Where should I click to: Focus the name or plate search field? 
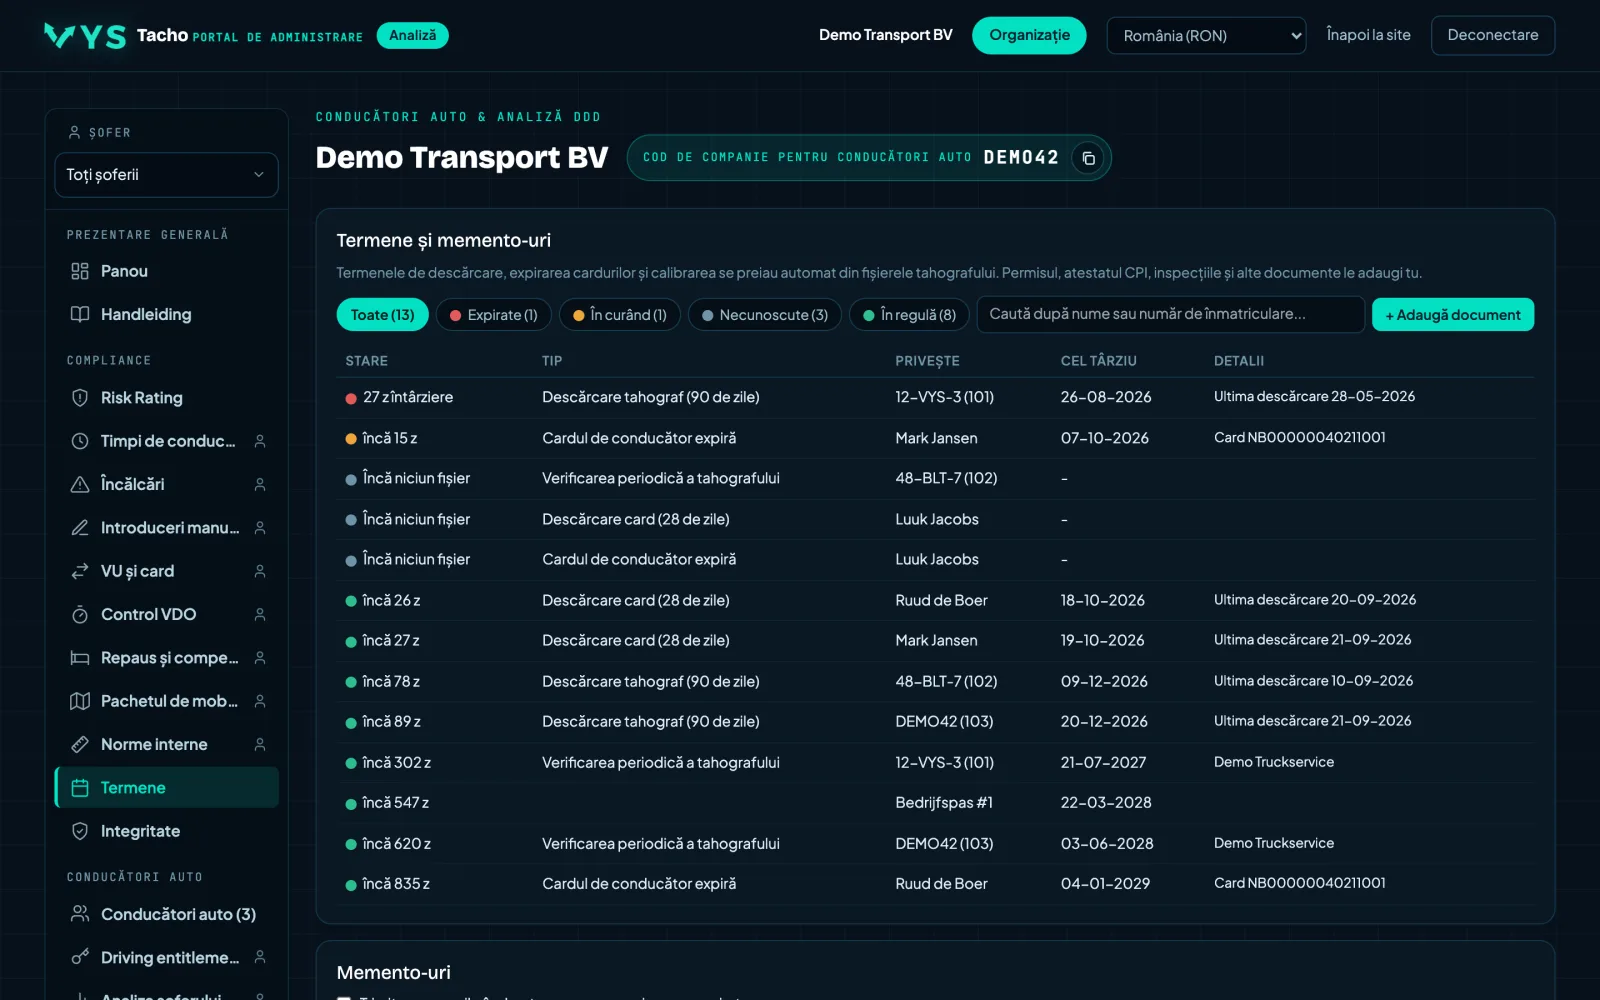click(x=1170, y=314)
